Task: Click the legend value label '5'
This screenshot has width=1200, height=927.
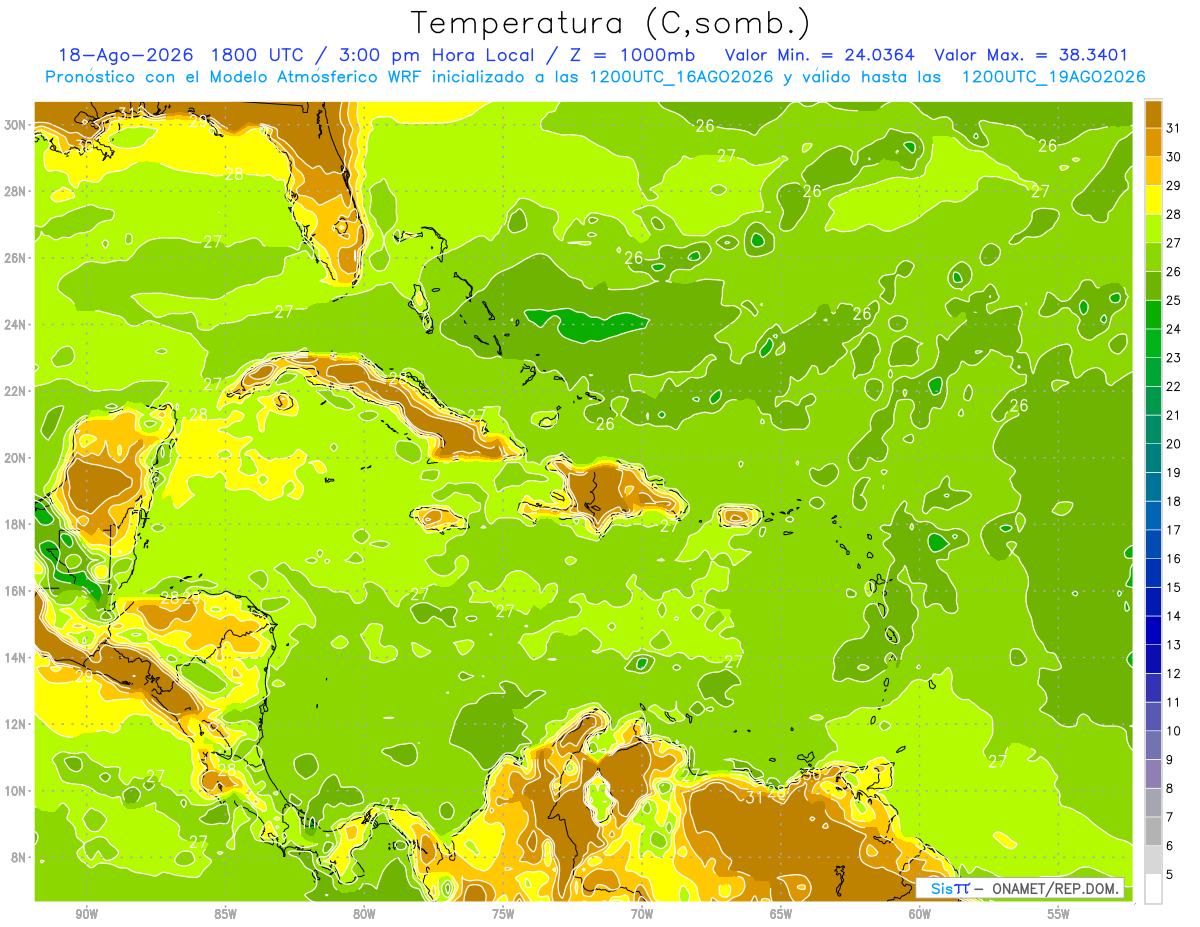Action: pyautogui.click(x=1171, y=874)
